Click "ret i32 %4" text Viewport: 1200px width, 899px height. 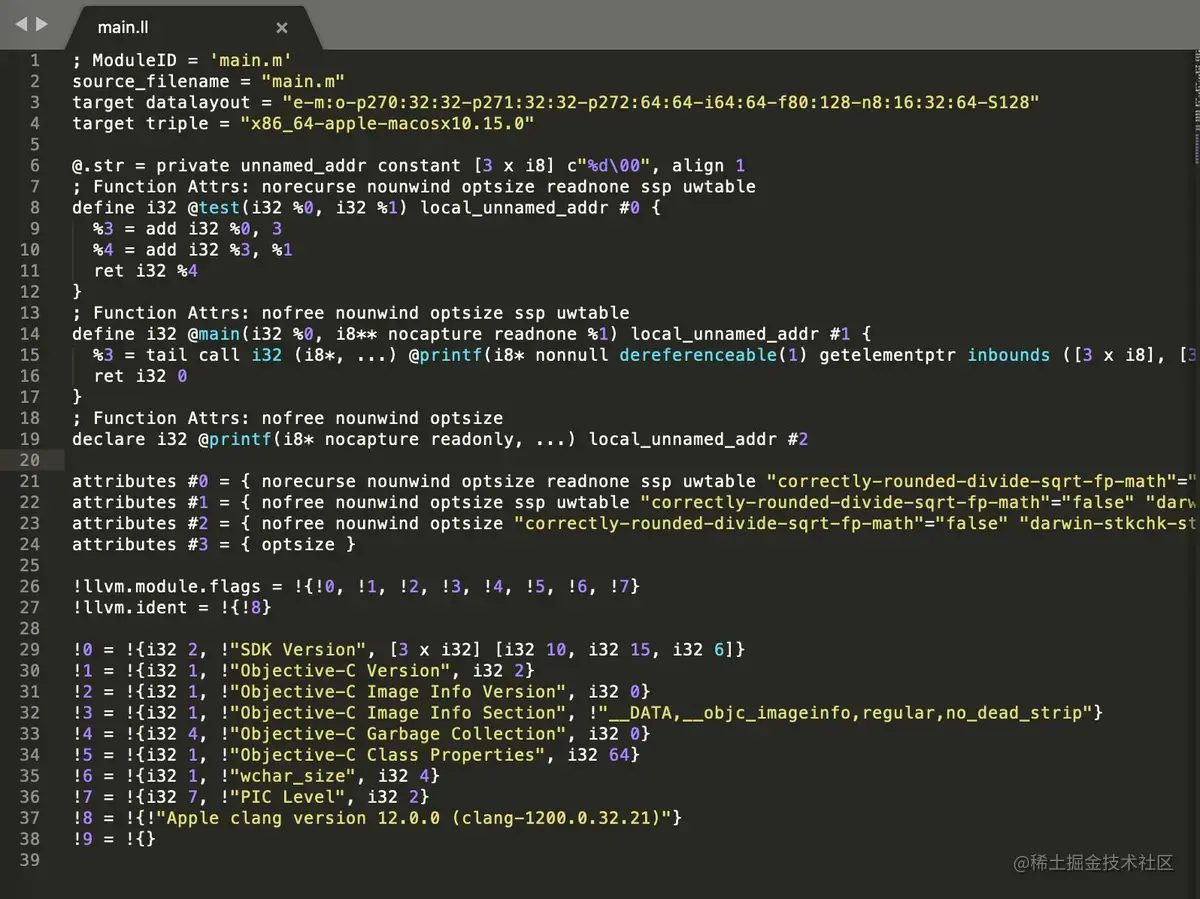point(146,271)
